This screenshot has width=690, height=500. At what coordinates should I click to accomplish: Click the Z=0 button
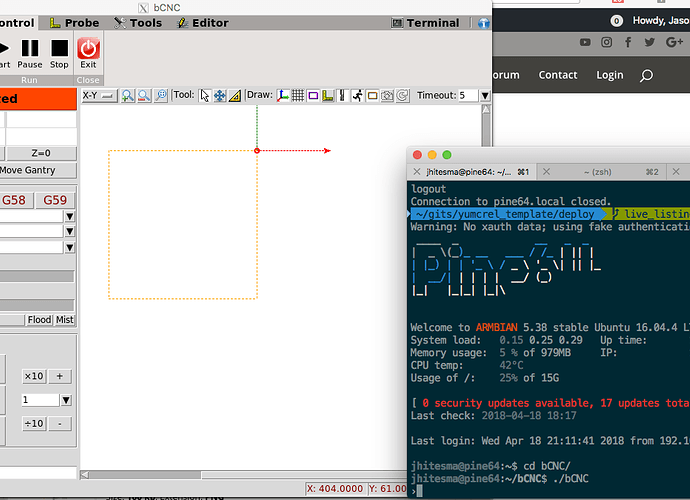(x=41, y=153)
